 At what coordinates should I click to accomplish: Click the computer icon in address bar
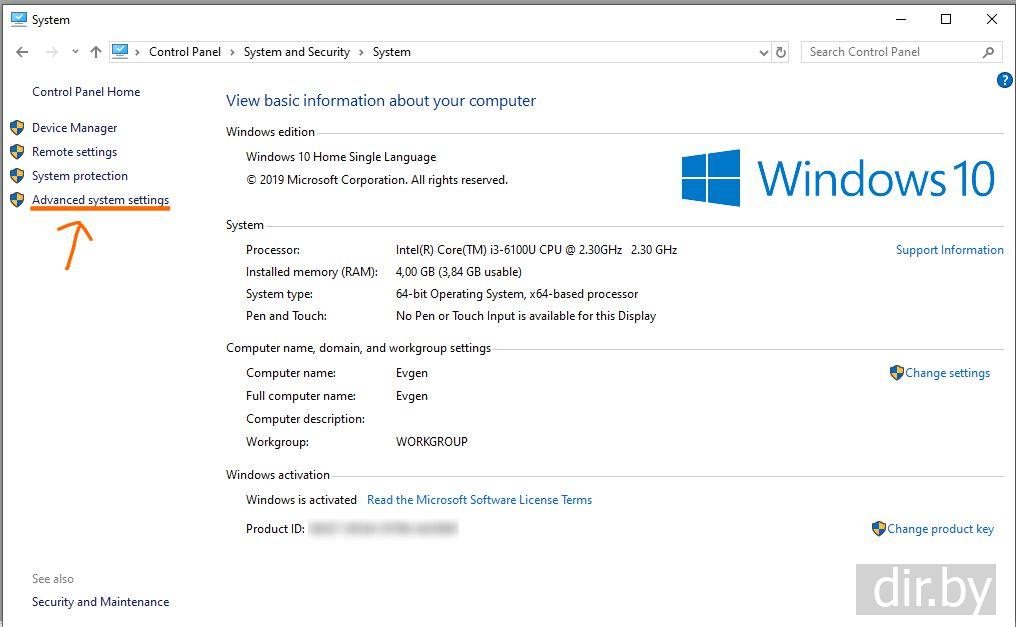[x=121, y=52]
